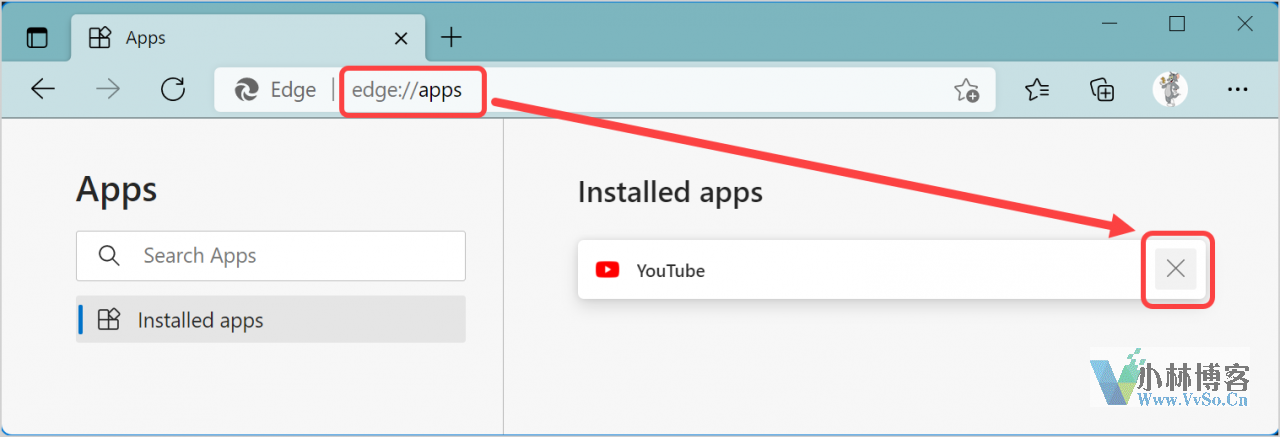Viewport: 1280px width, 437px height.
Task: Click the Installed apps sidebar grid icon
Action: (x=108, y=320)
